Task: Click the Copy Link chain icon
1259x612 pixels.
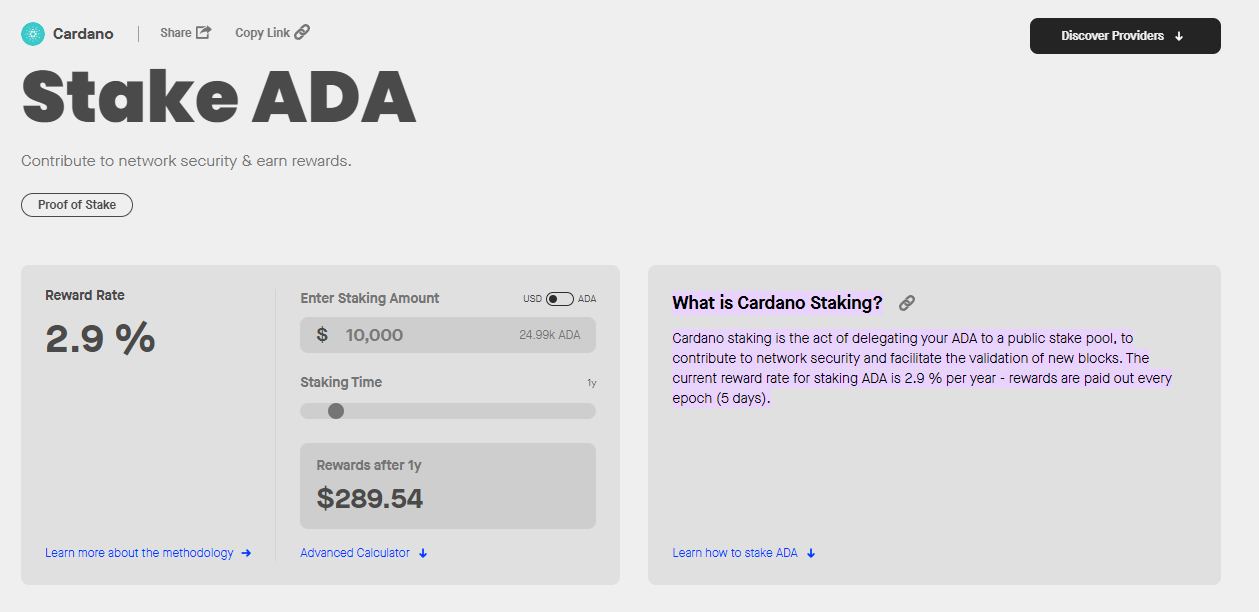Action: click(302, 32)
